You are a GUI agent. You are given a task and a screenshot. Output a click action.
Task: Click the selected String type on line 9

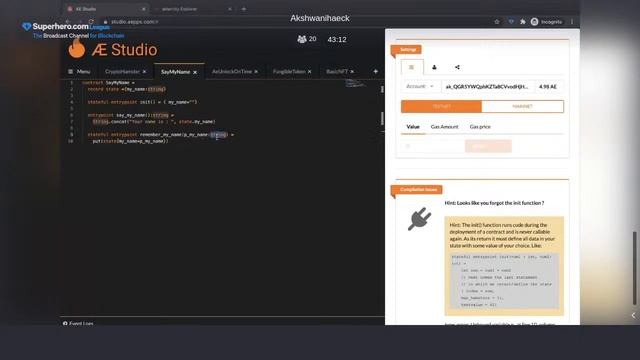coord(218,135)
